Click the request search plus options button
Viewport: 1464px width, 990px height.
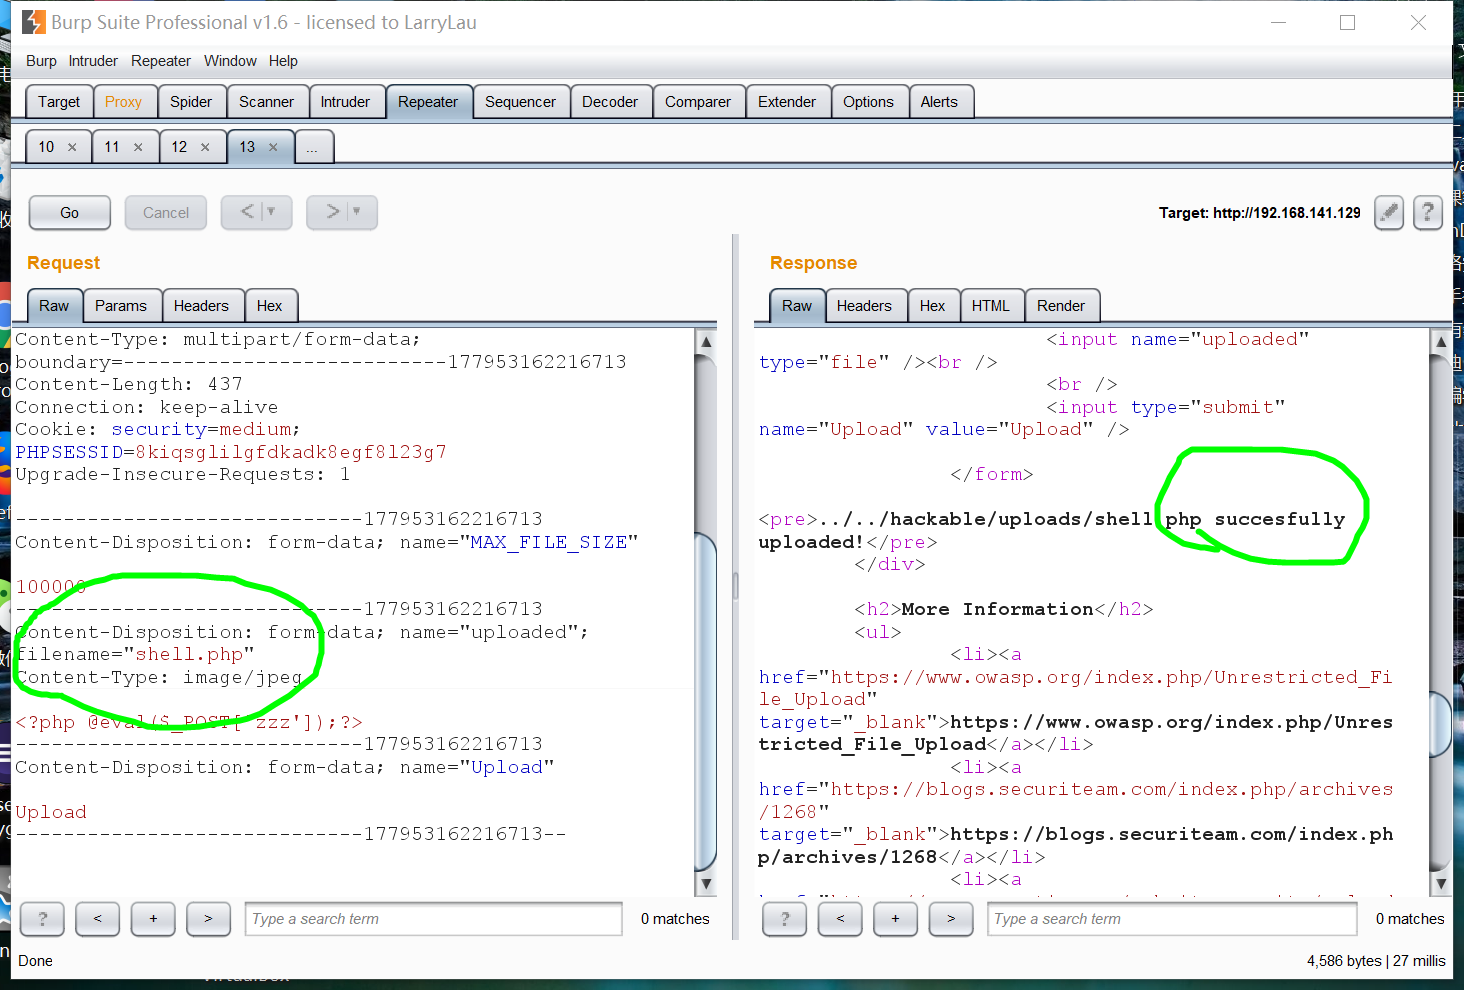[153, 918]
